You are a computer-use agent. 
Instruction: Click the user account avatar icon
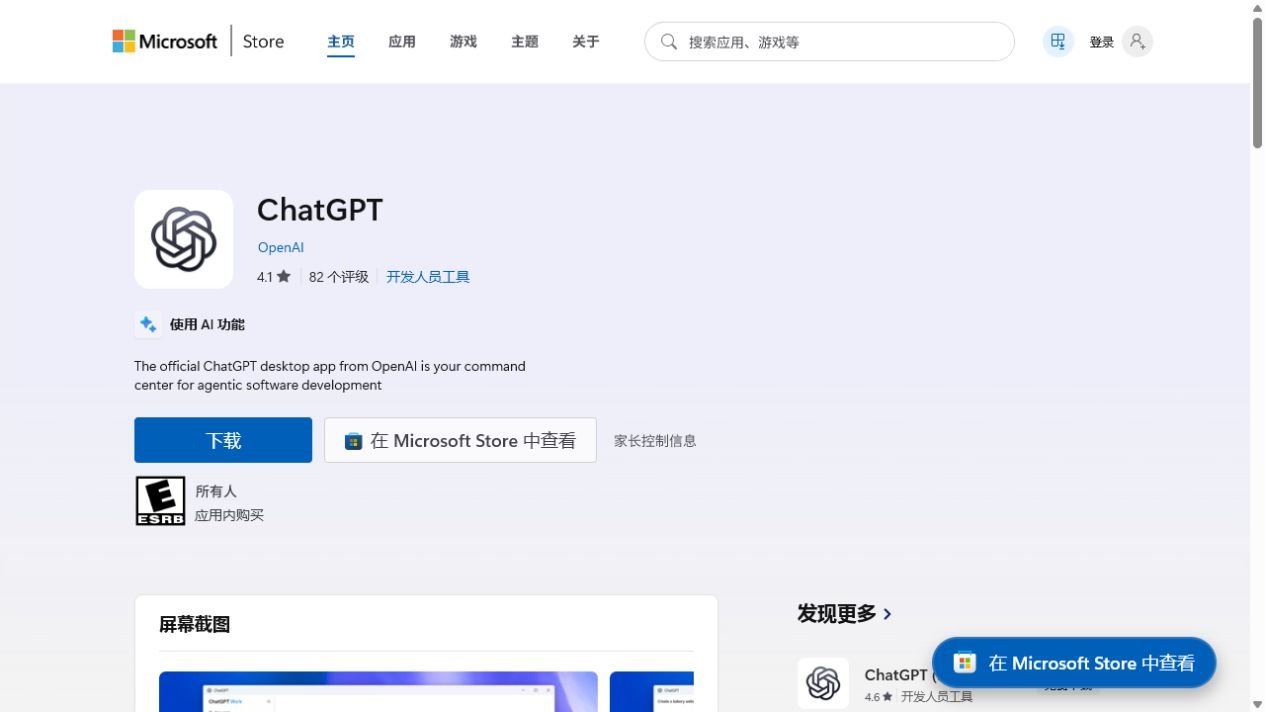(1137, 42)
